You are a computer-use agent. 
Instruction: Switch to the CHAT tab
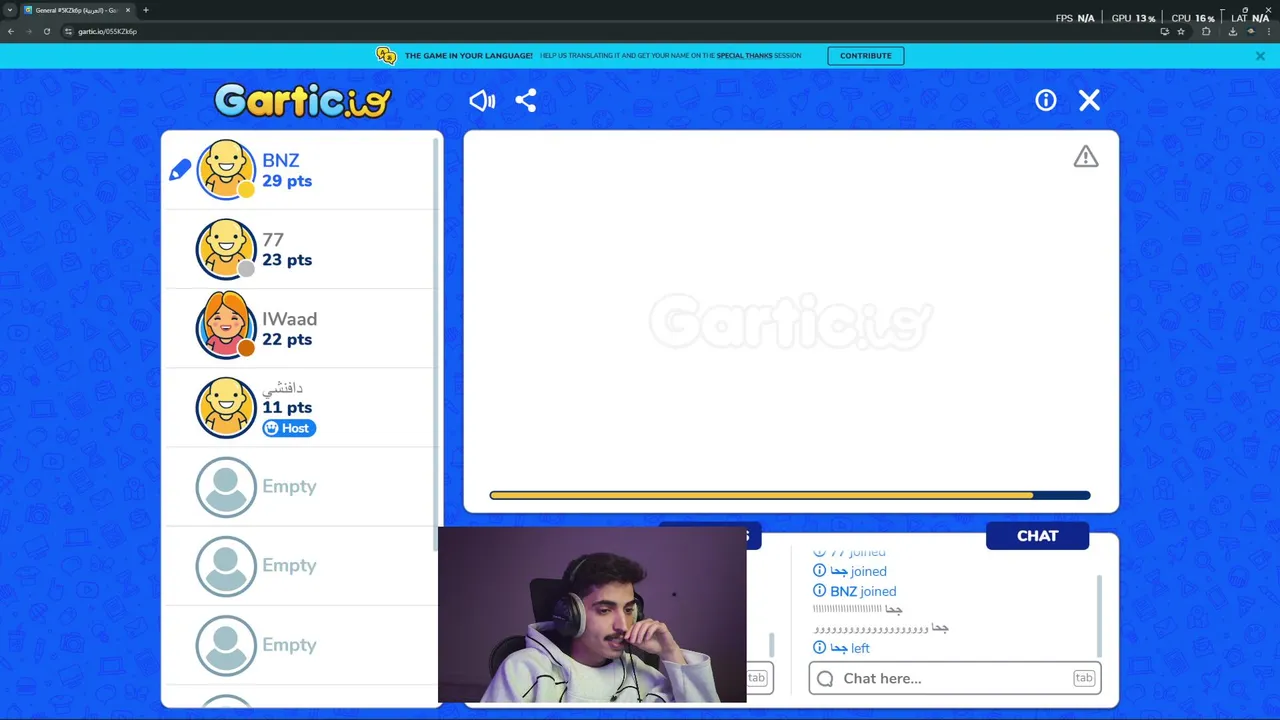pyautogui.click(x=1037, y=536)
